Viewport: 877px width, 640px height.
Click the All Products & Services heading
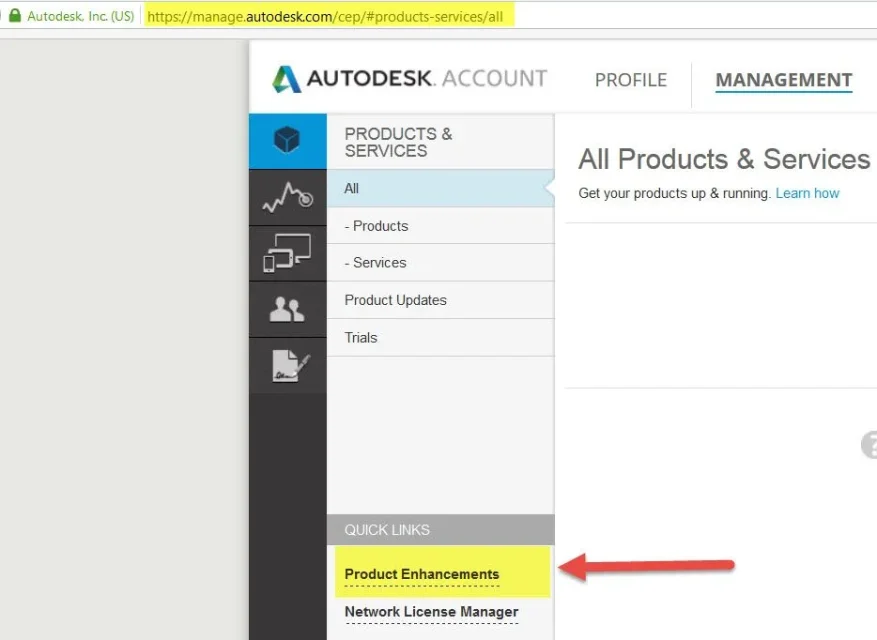(724, 159)
